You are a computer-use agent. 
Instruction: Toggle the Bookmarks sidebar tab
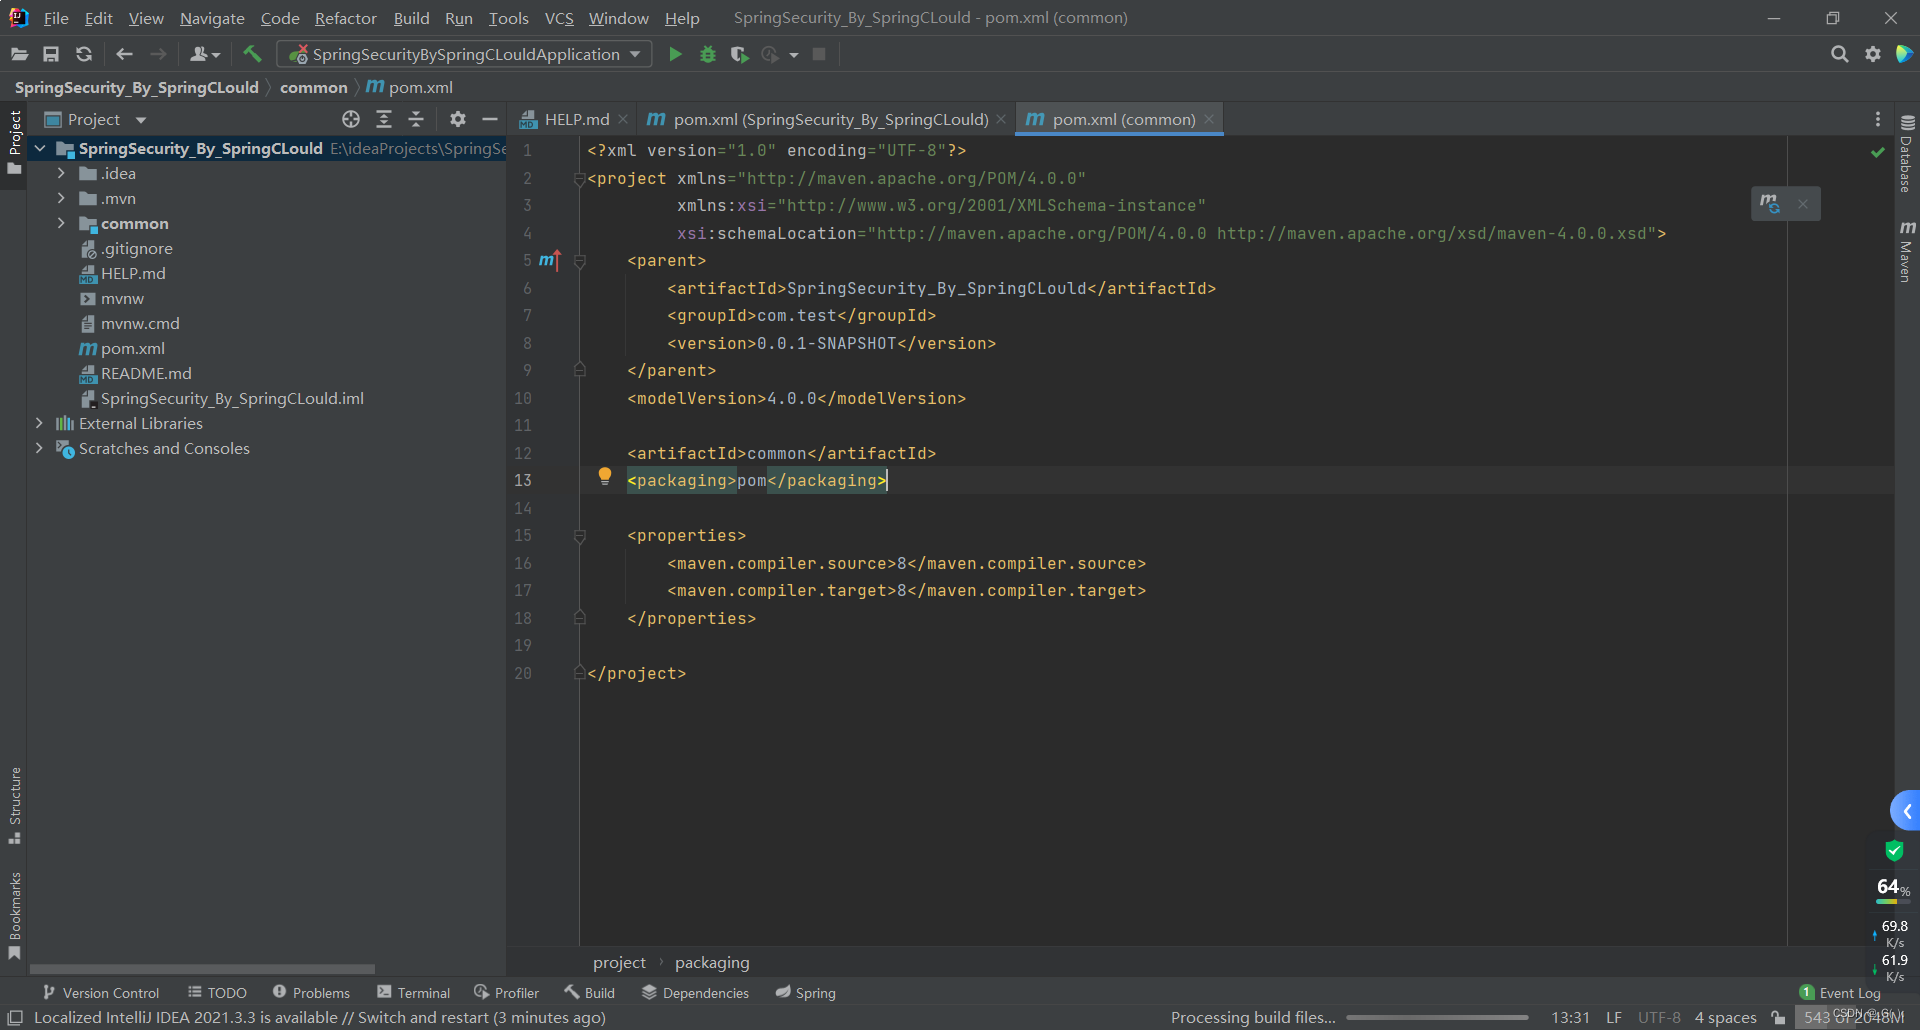coord(14,916)
